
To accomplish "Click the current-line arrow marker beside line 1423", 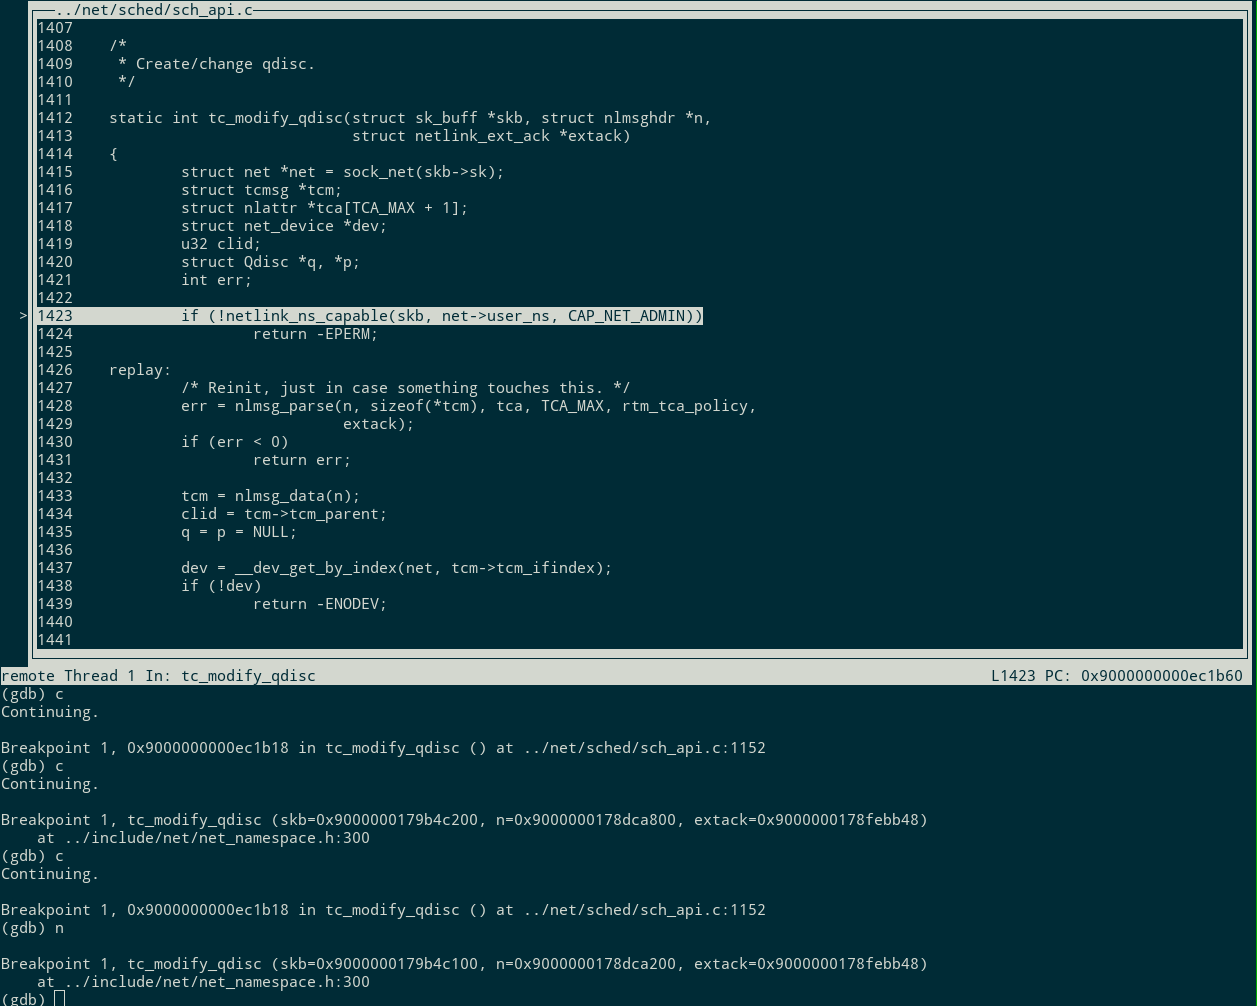I will point(22,316).
